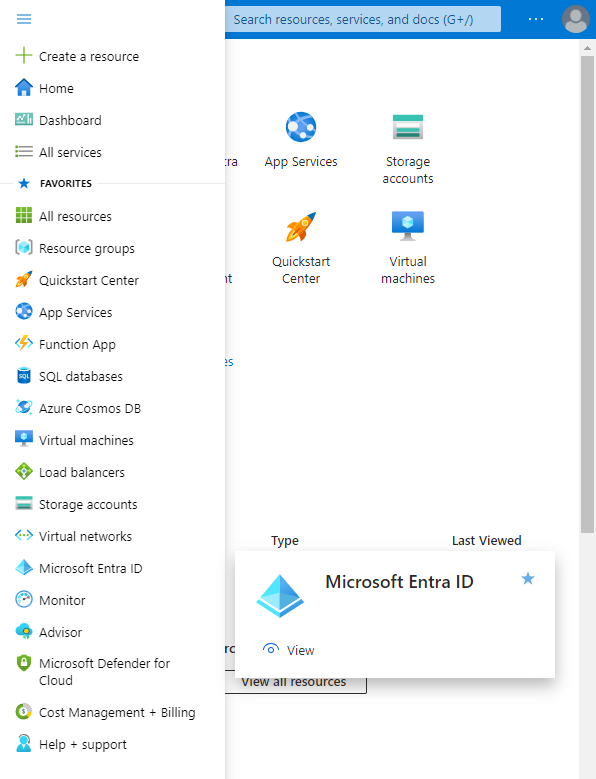Click the FAVORITES star icon
Viewport: 596px width, 779px height.
pyautogui.click(x=24, y=183)
